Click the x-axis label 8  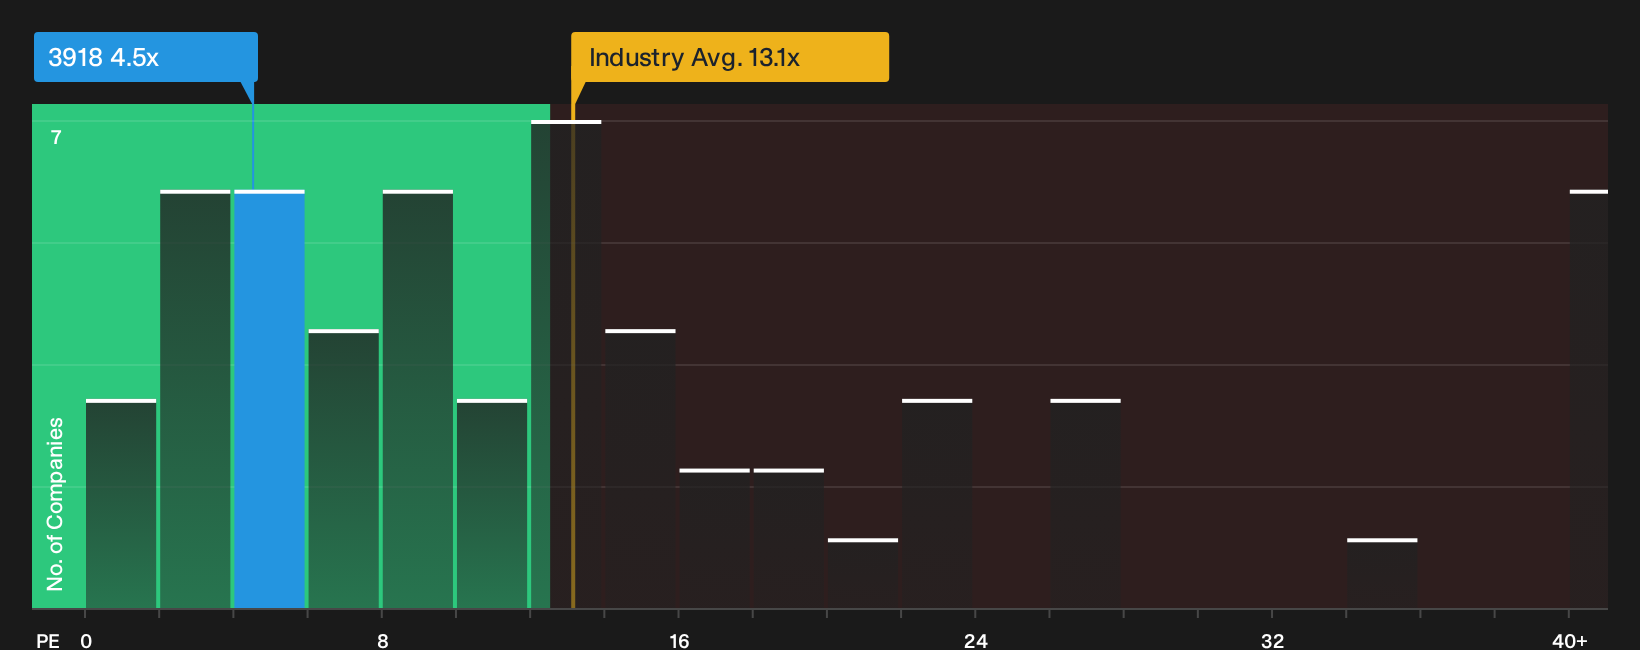coord(383,640)
